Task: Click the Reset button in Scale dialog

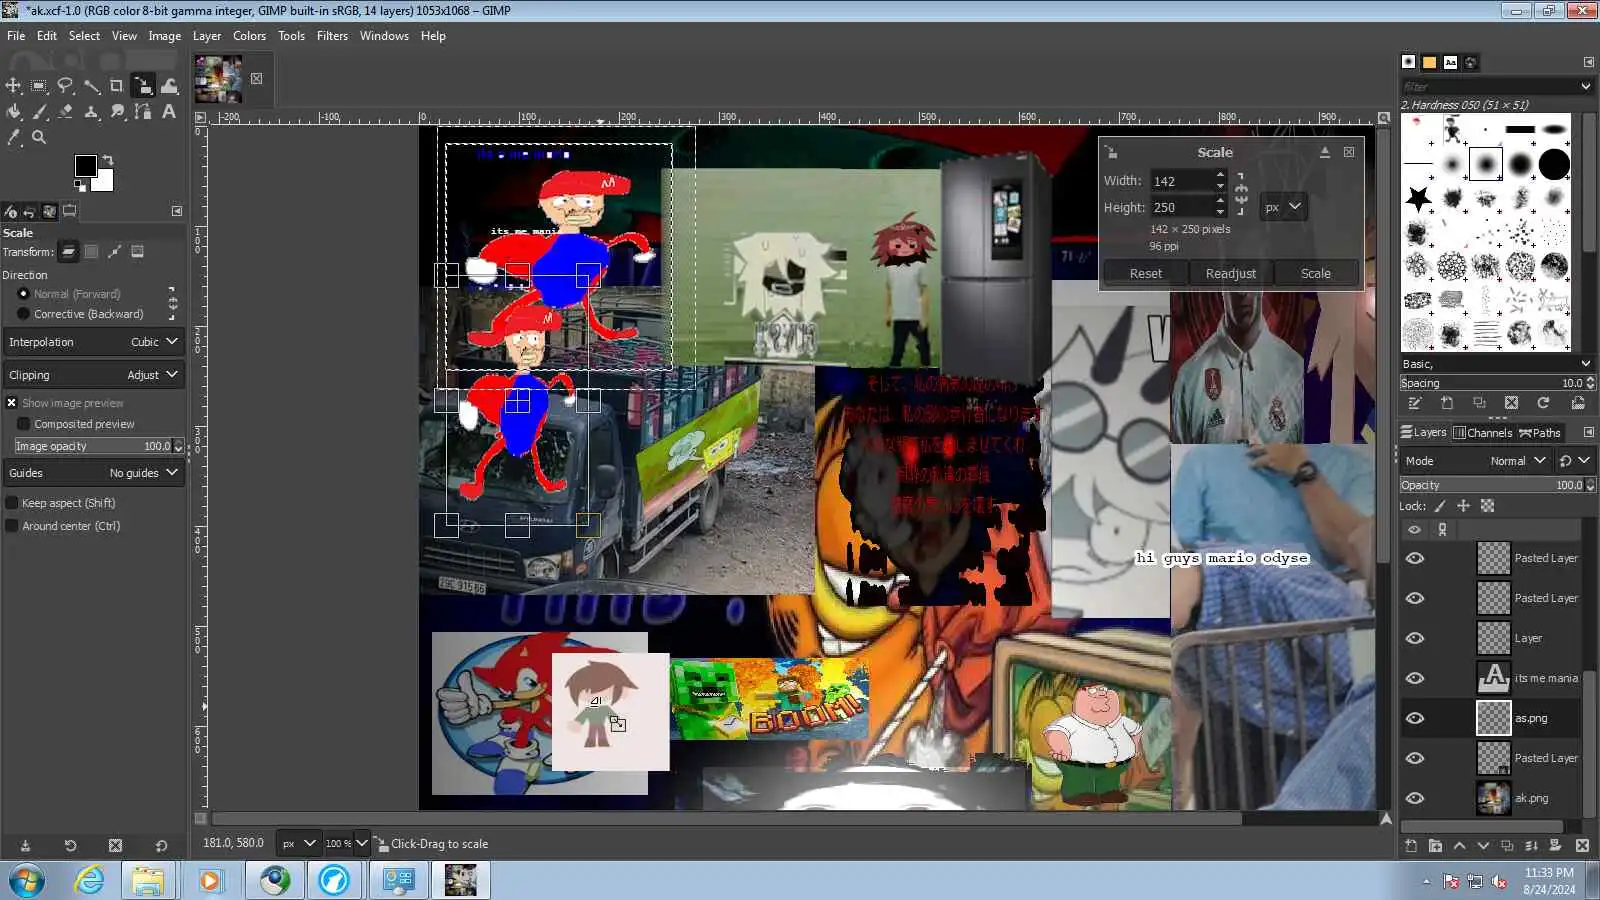Action: click(x=1146, y=274)
